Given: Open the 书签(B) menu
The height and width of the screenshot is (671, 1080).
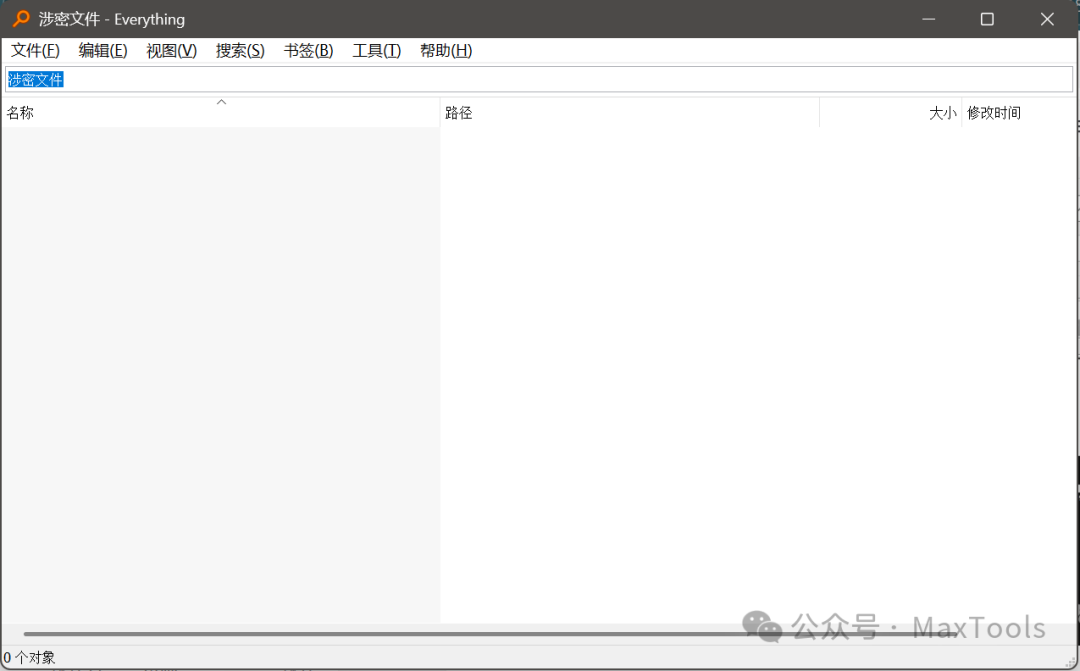Looking at the screenshot, I should pos(308,50).
